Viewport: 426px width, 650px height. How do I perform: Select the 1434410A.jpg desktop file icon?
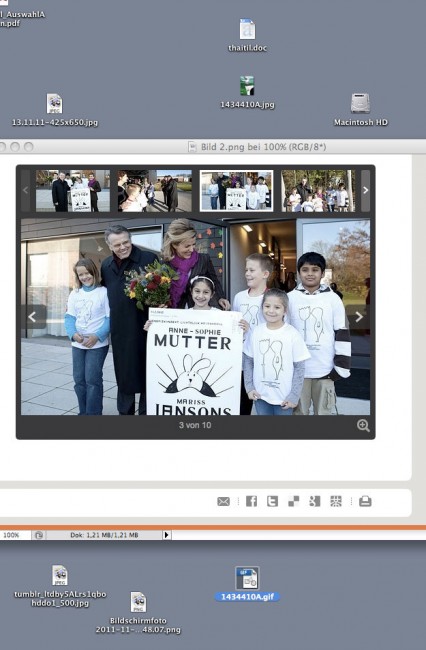tap(247, 86)
